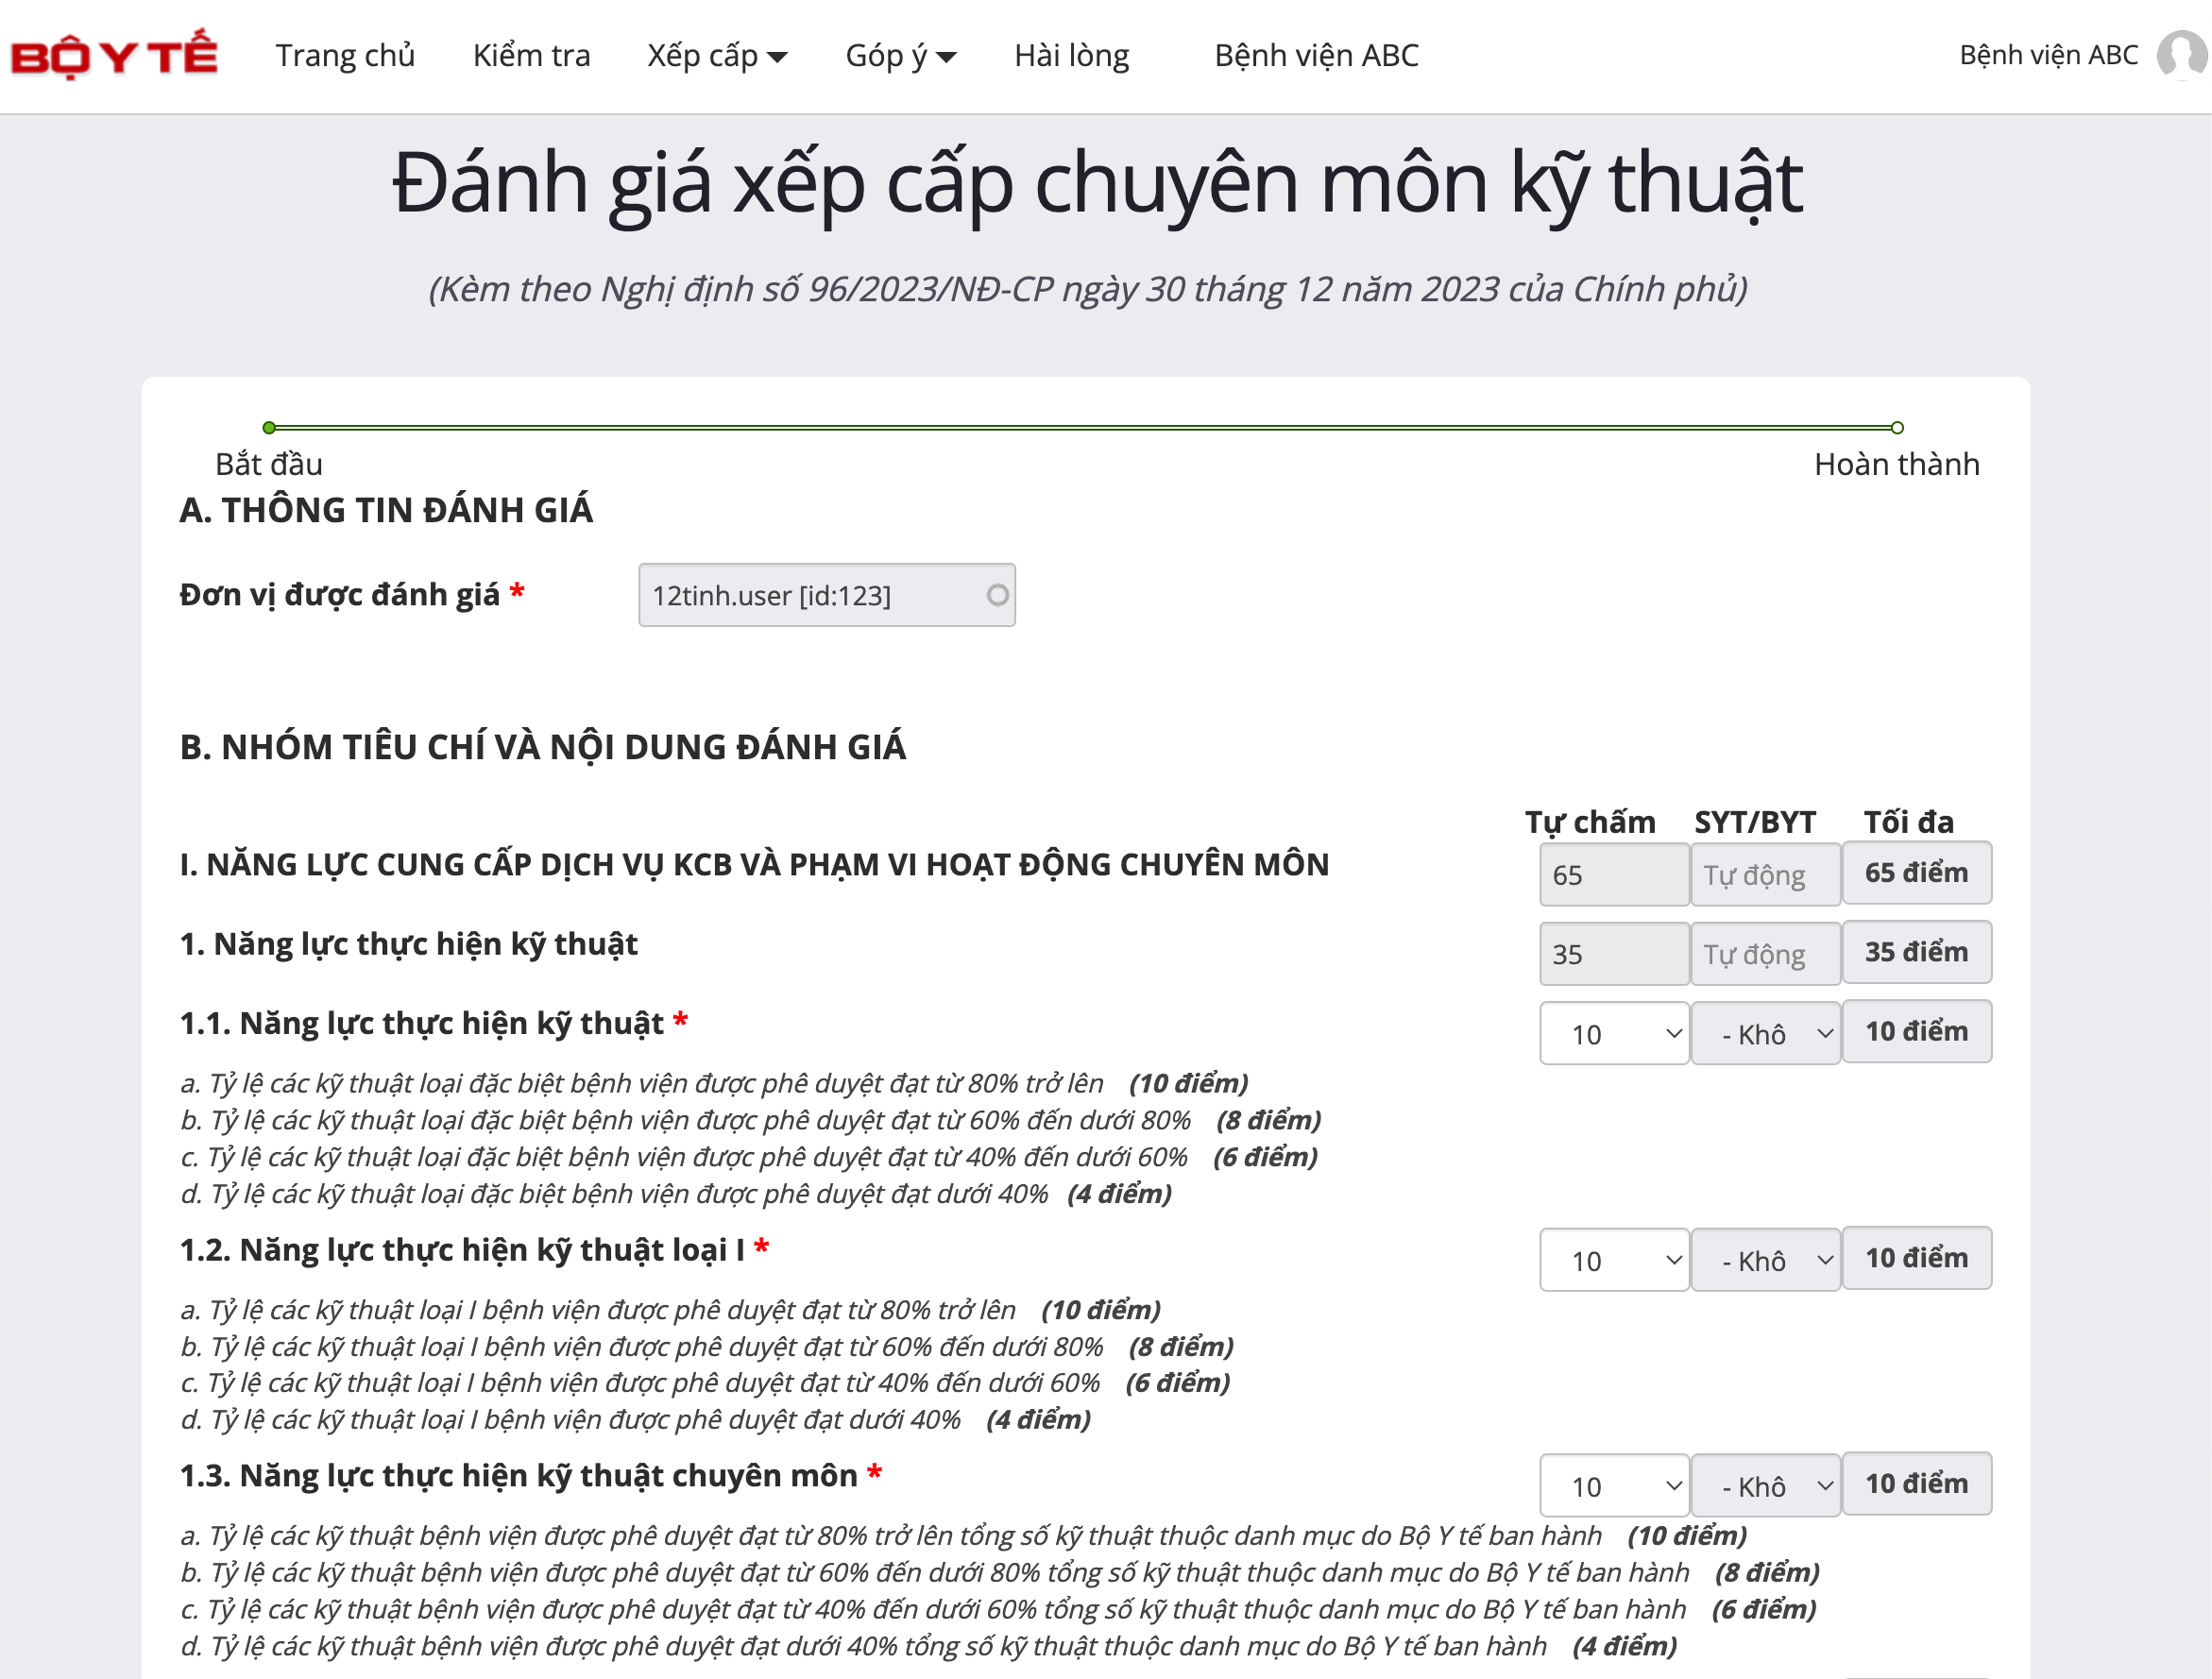The width and height of the screenshot is (2212, 1679).
Task: Open Tự chấm score dropdown for criterion 1.2
Action: point(1613,1260)
